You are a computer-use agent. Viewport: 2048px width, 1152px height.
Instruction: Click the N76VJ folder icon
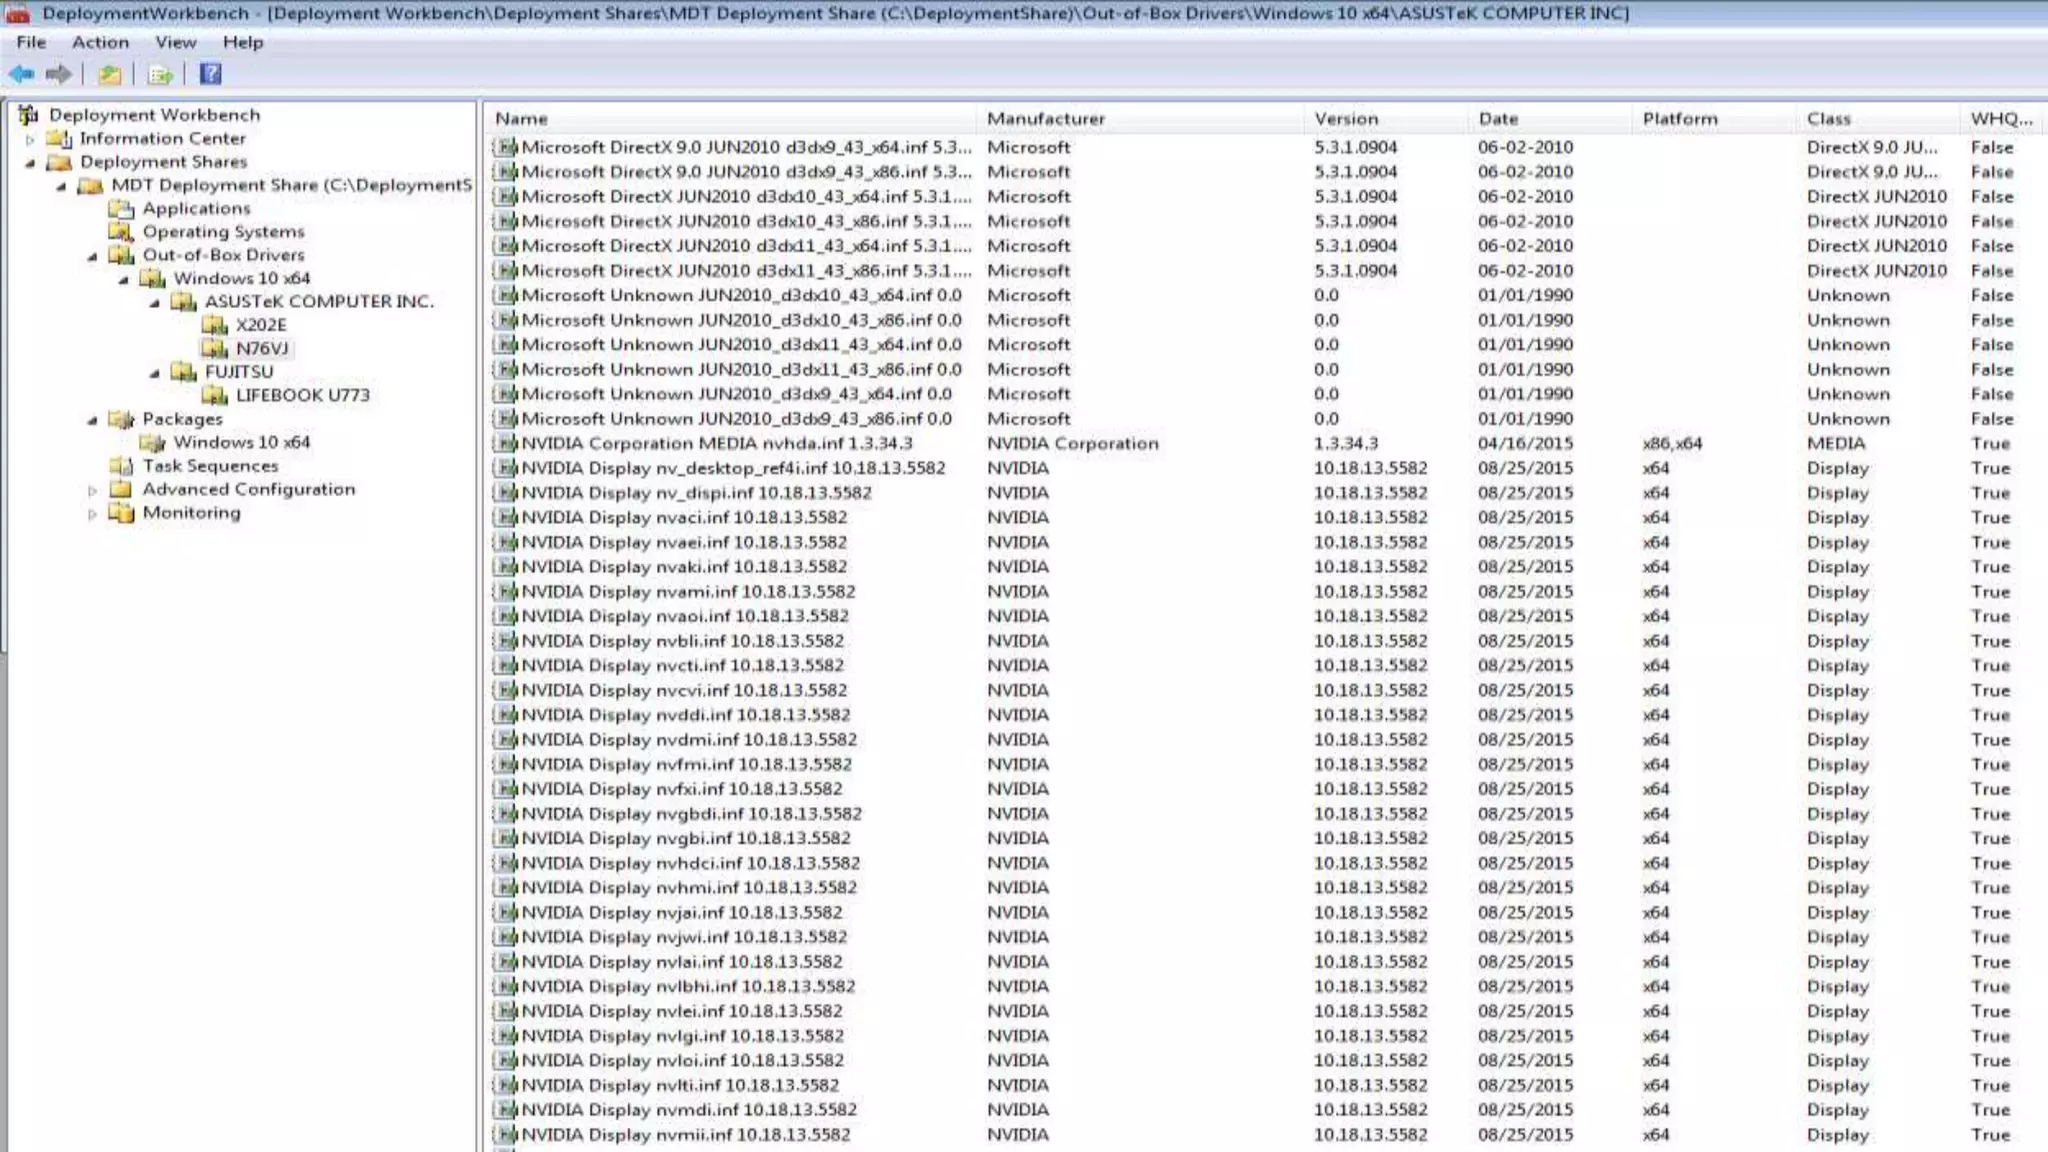coord(215,348)
